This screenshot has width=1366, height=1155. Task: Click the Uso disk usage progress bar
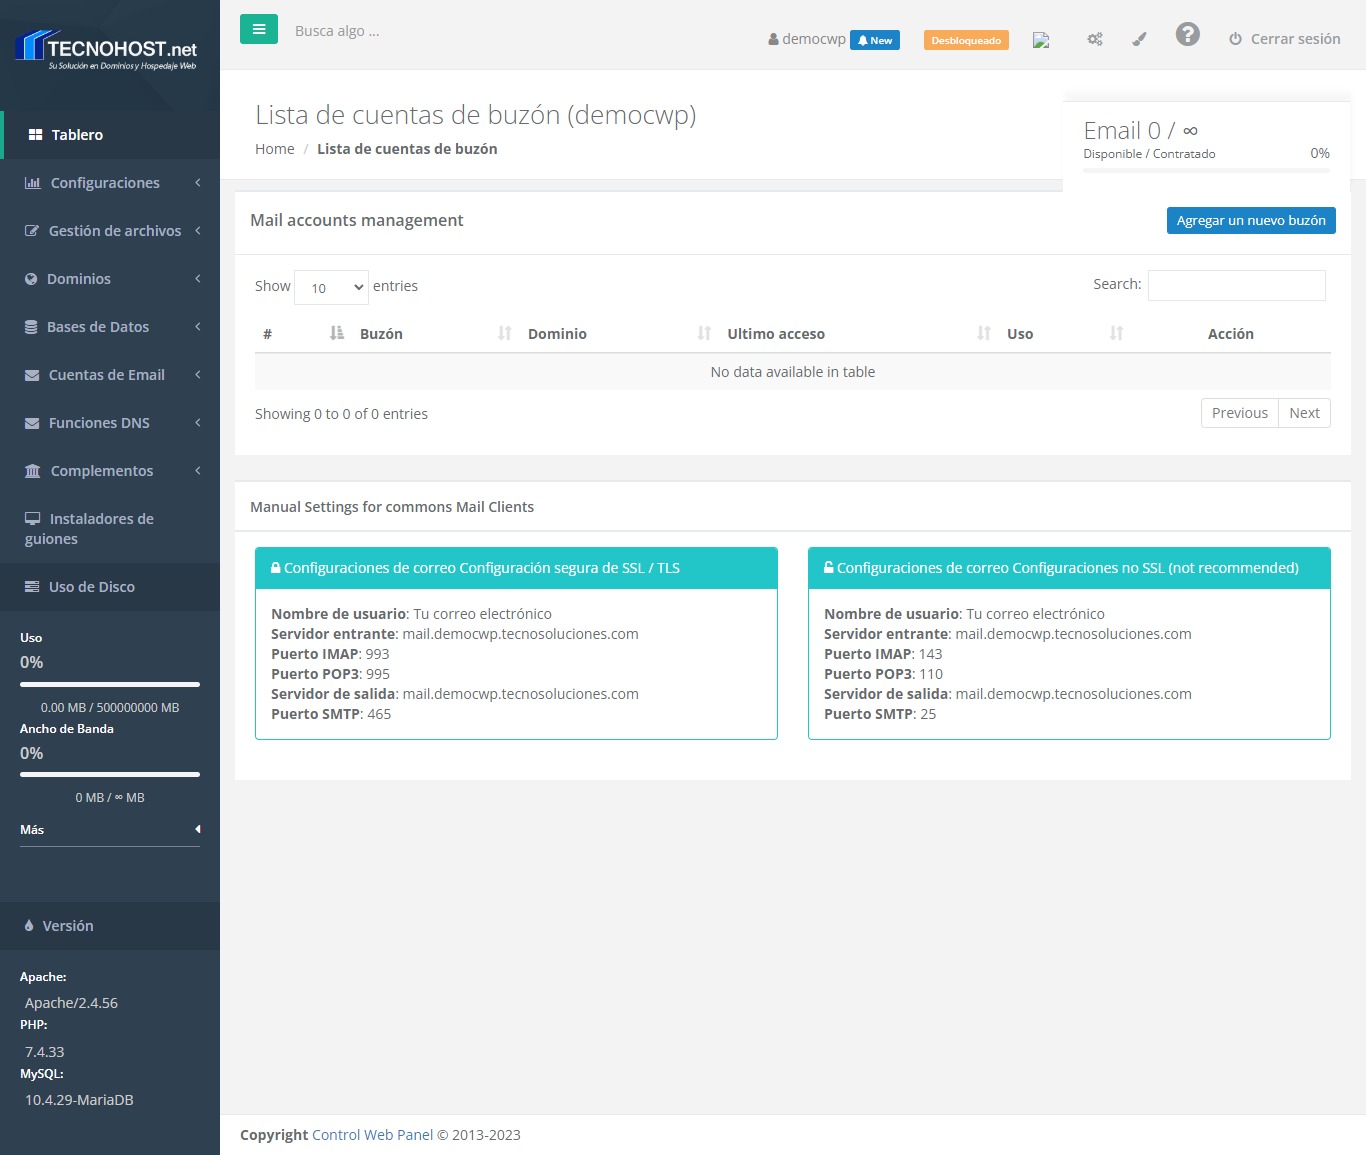[x=110, y=684]
